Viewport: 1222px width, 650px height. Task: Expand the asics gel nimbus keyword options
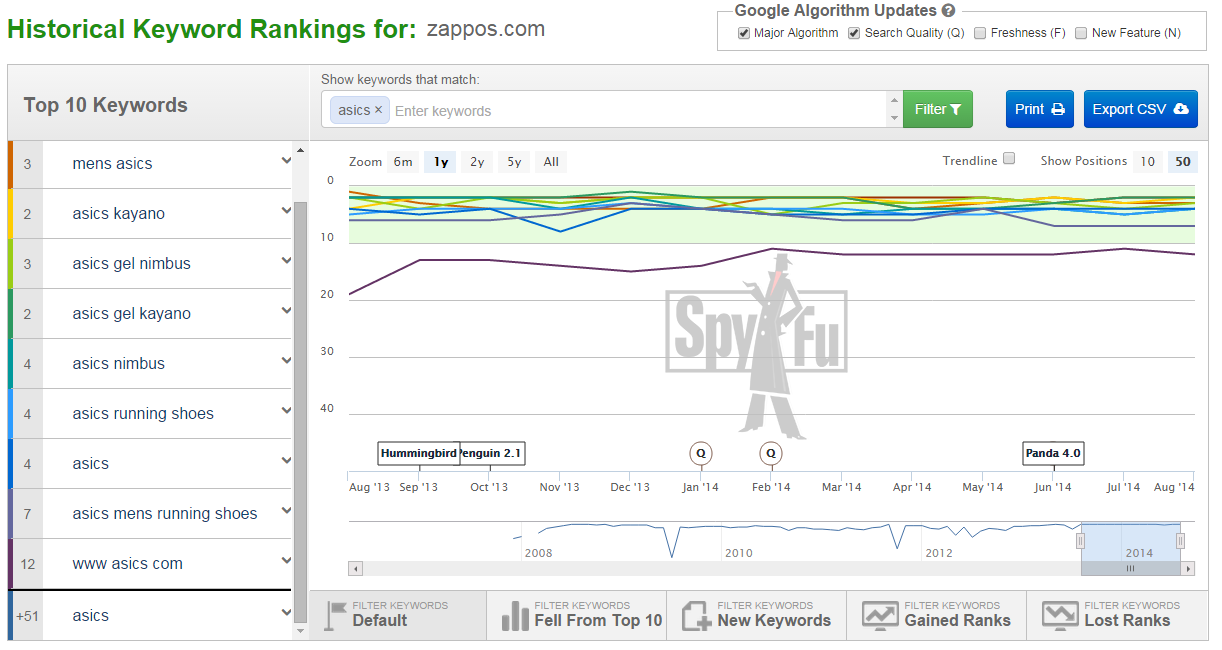point(286,261)
